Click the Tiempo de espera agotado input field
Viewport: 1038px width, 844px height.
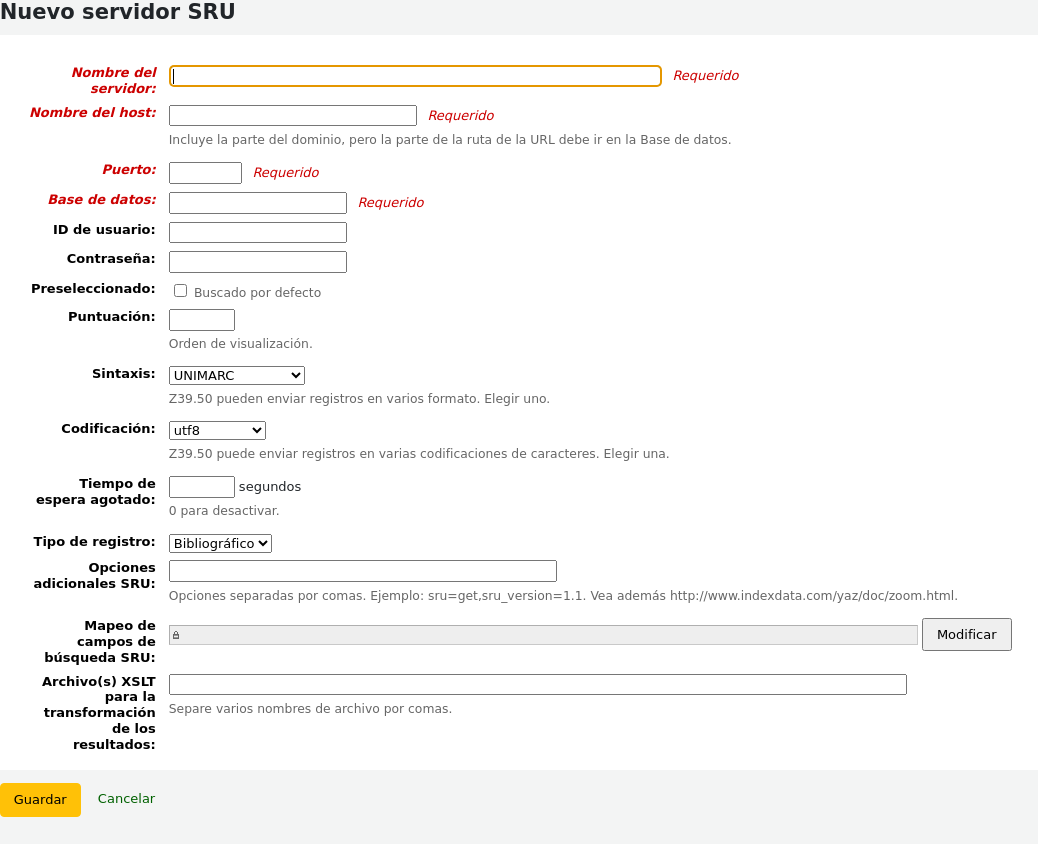tap(201, 486)
